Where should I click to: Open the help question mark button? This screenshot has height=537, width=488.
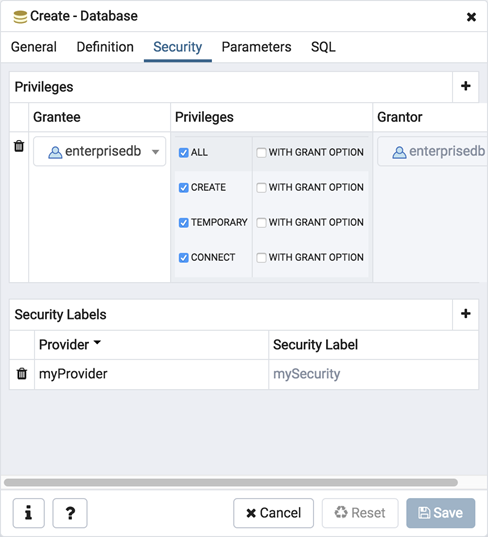(70, 513)
